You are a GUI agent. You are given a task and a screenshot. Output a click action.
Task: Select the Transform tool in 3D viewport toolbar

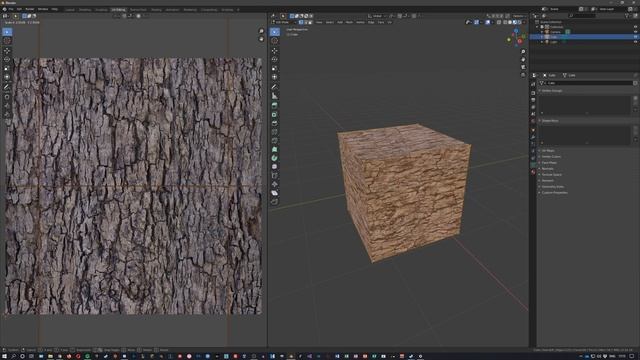[x=275, y=77]
